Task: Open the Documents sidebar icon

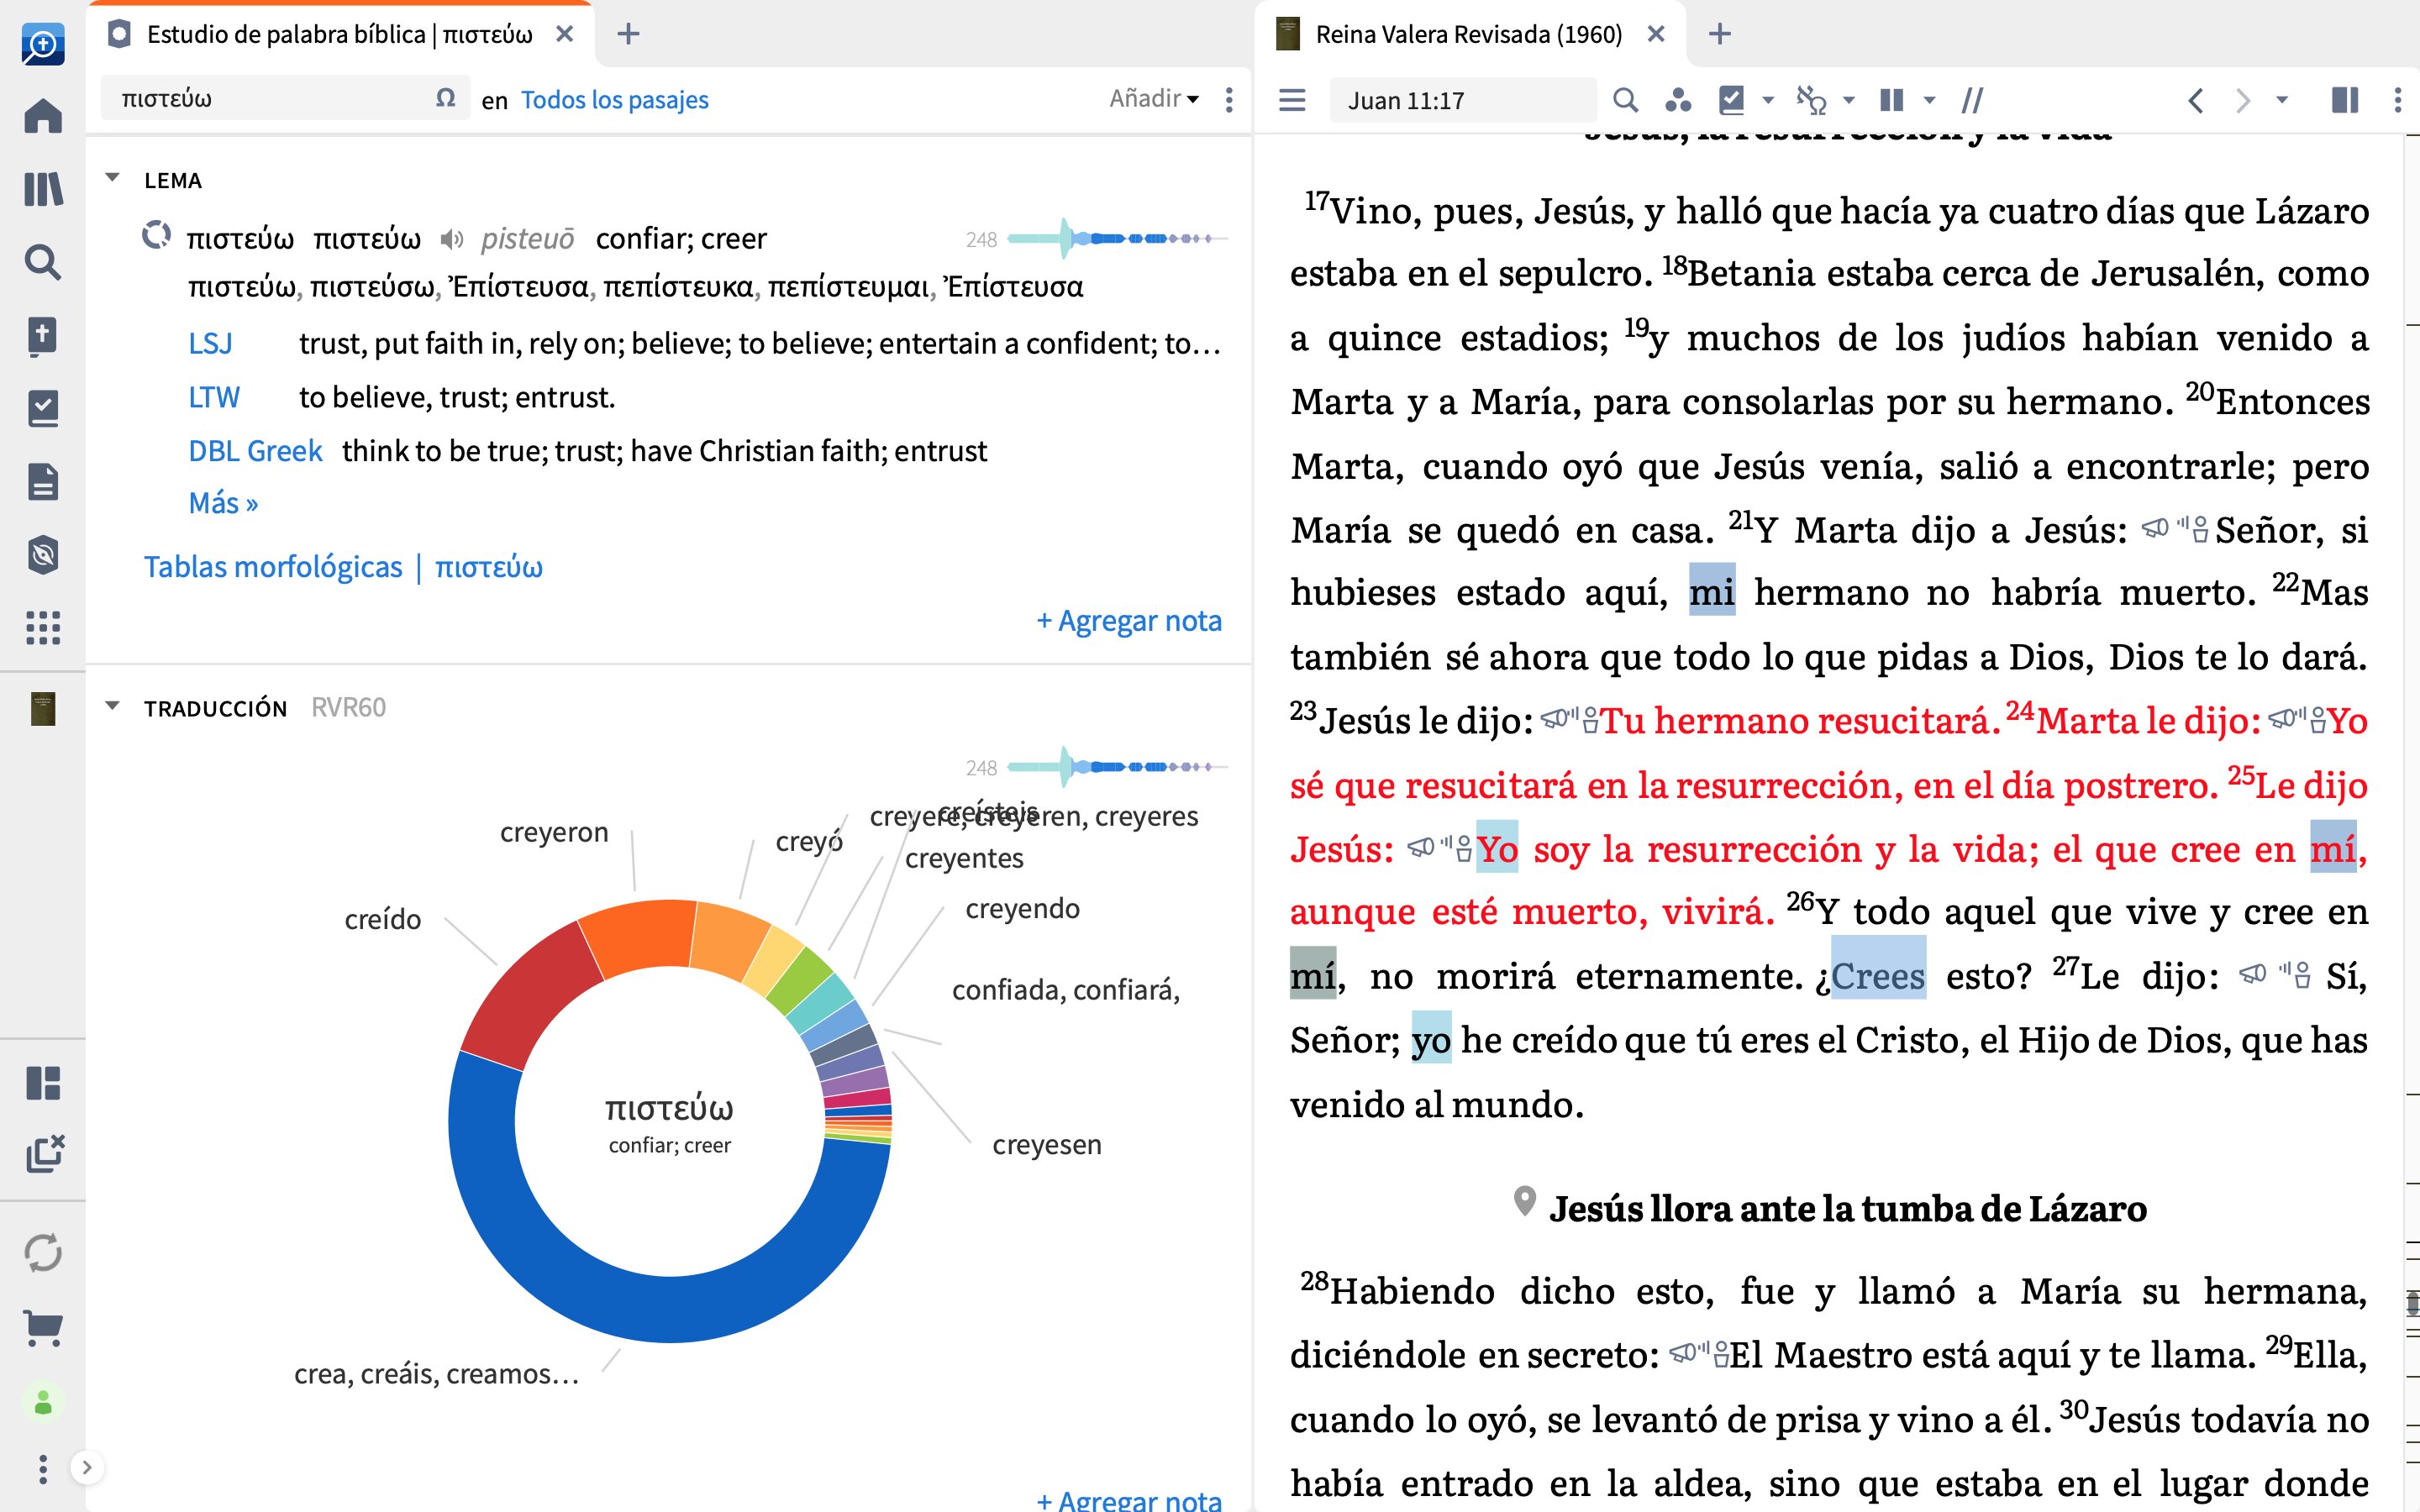Action: click(42, 482)
